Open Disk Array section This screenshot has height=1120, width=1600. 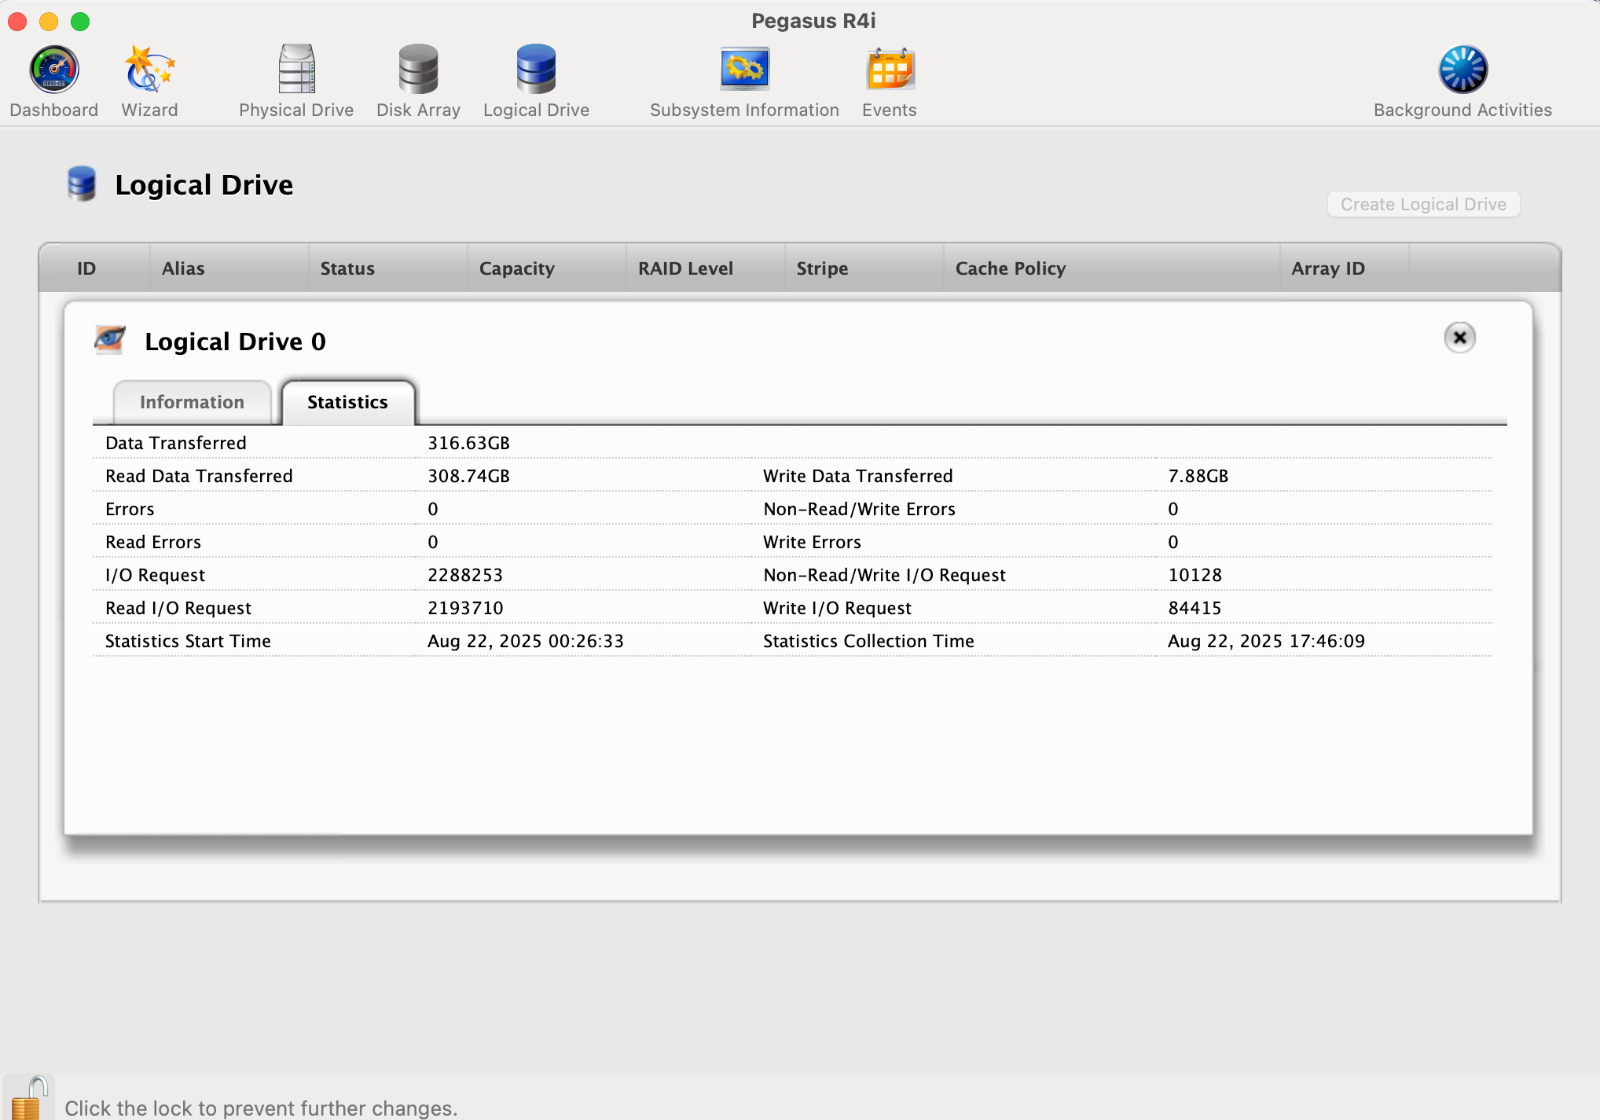click(418, 82)
